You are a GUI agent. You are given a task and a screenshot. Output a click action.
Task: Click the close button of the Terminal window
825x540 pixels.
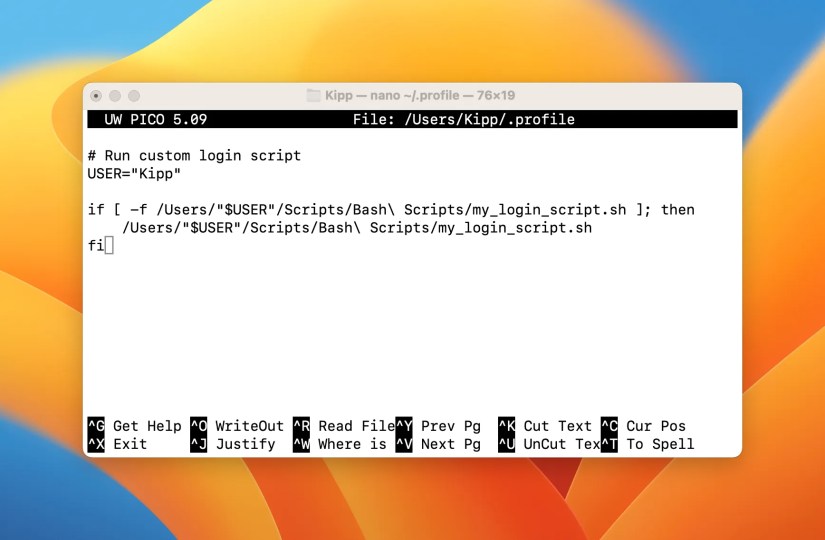tap(96, 96)
